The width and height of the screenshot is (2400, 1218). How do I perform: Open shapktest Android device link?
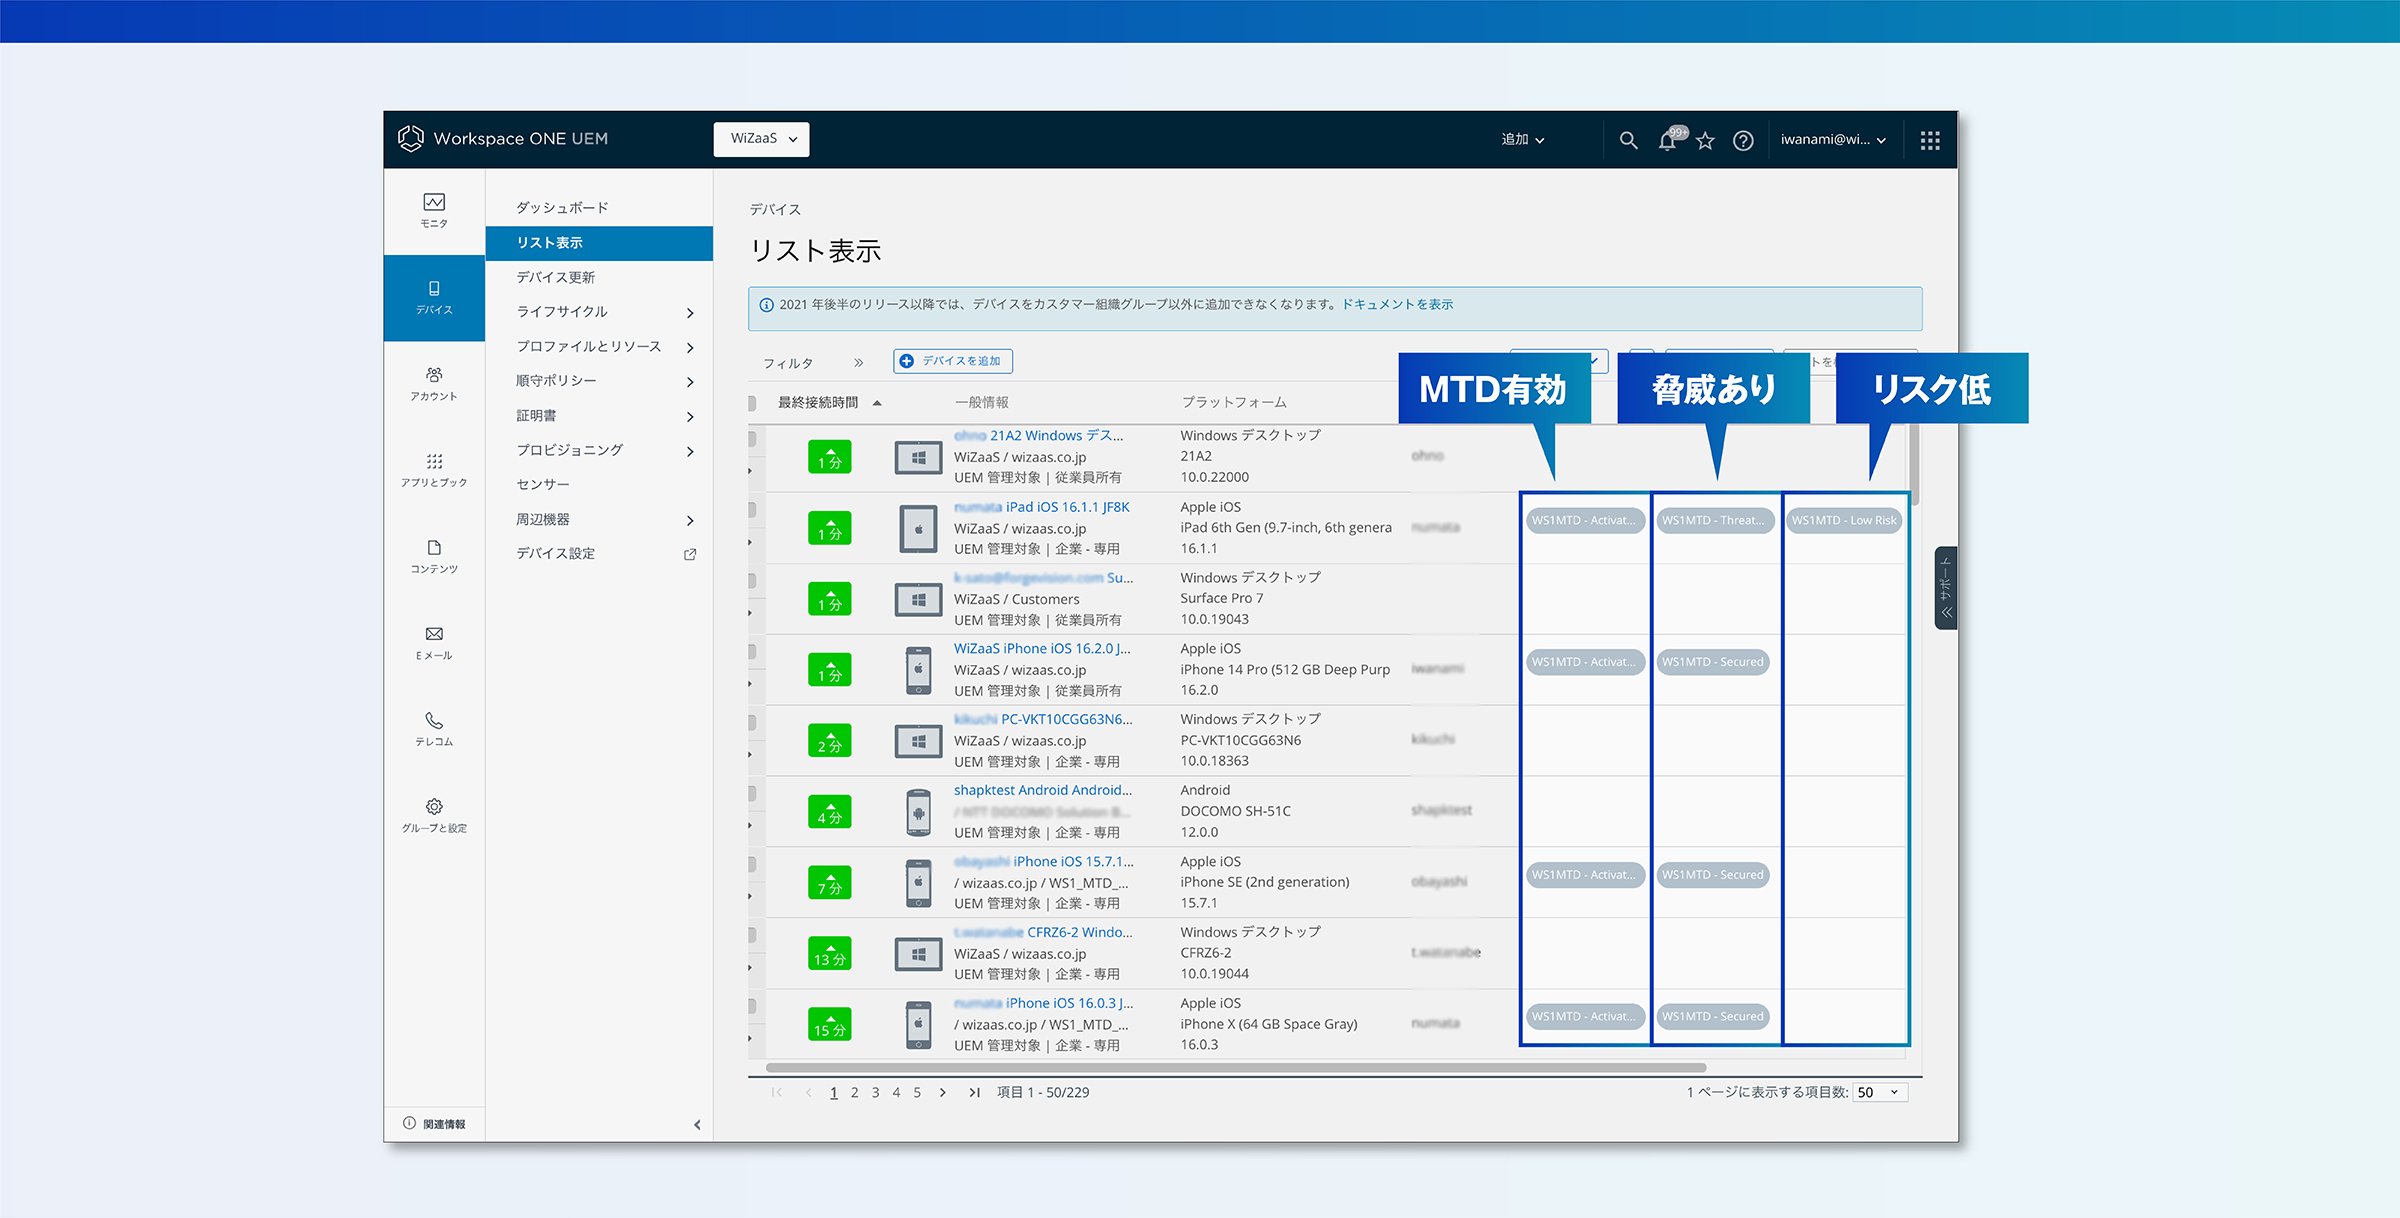tap(1042, 790)
